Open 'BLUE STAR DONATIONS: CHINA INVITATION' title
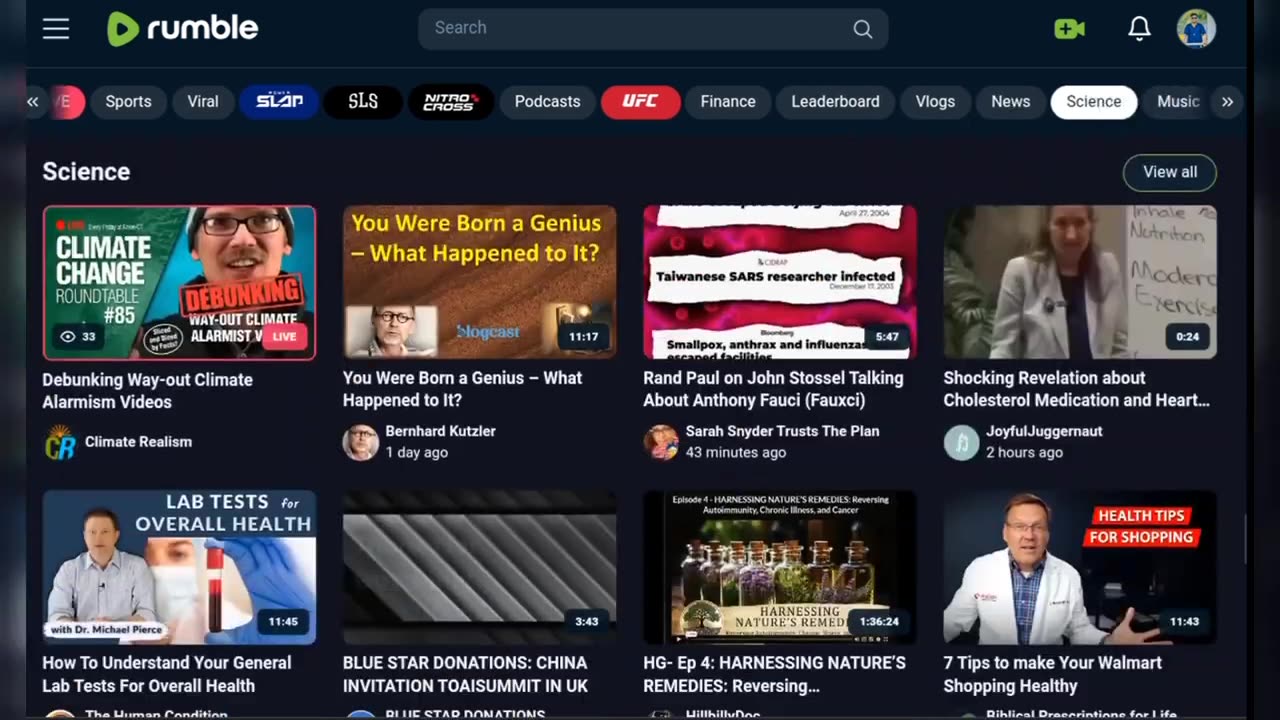1280x720 pixels. [x=465, y=674]
